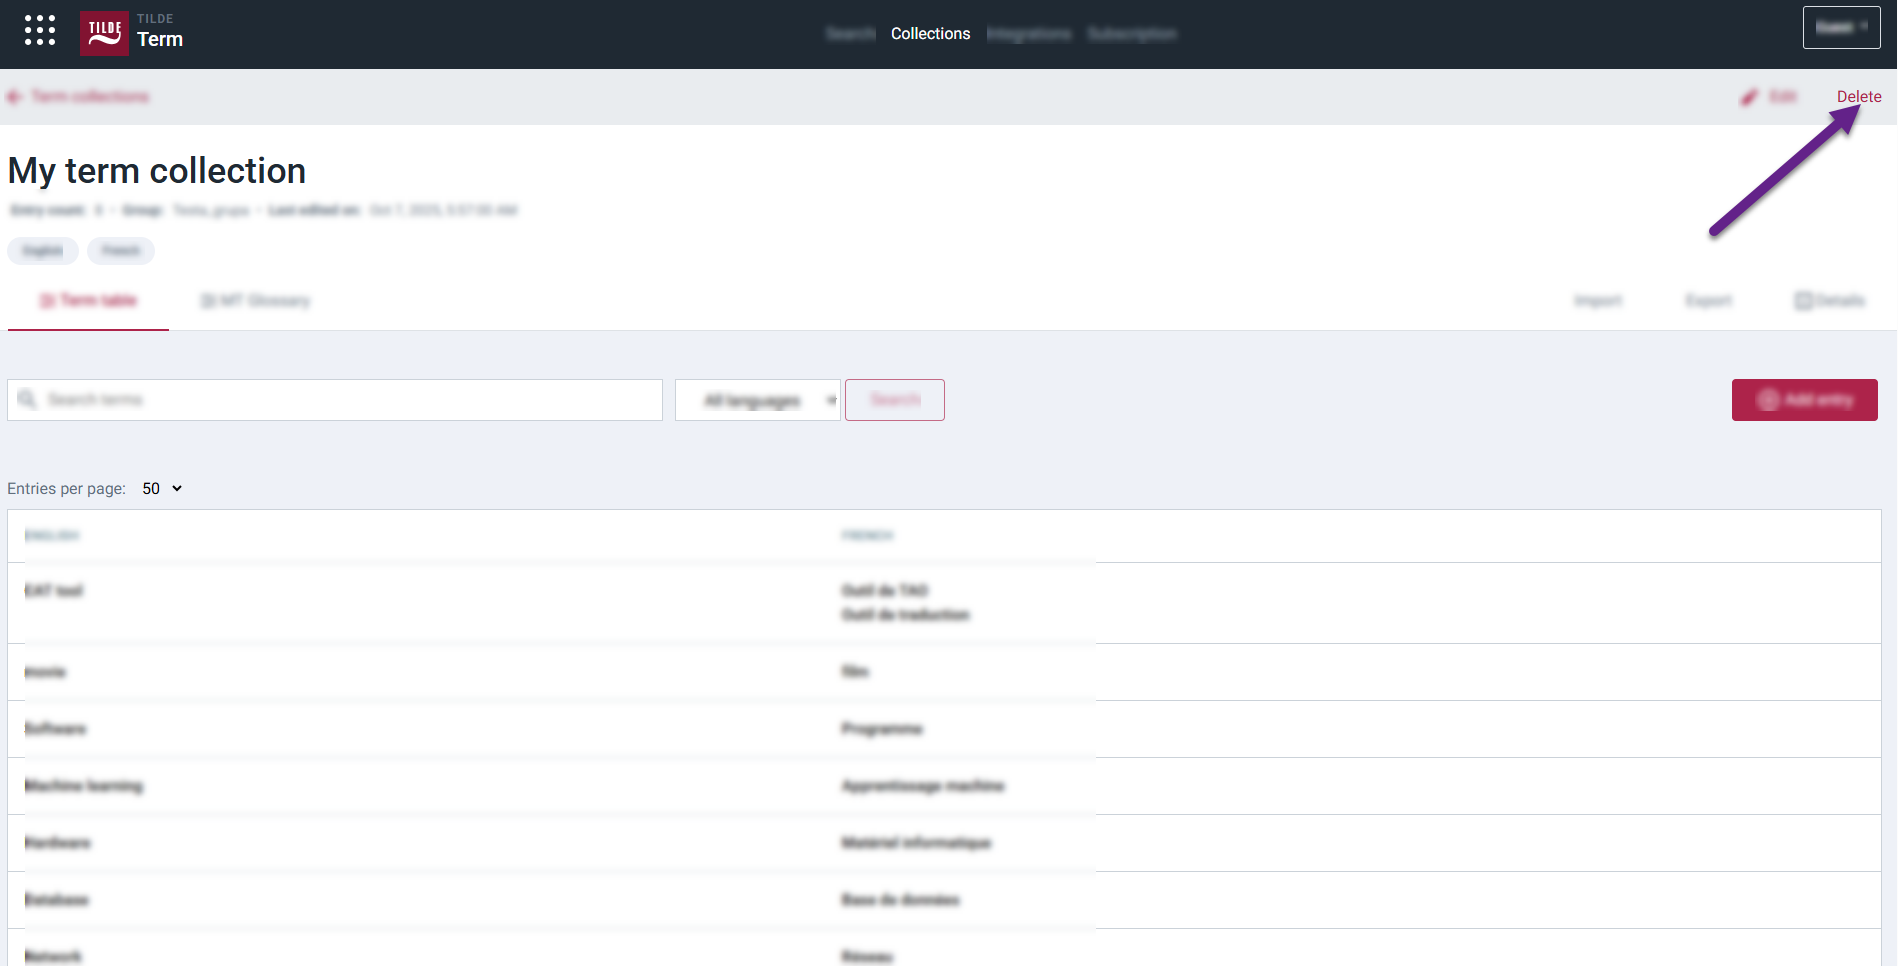The width and height of the screenshot is (1898, 966).
Task: Click the Edit pencil icon
Action: [x=1749, y=97]
